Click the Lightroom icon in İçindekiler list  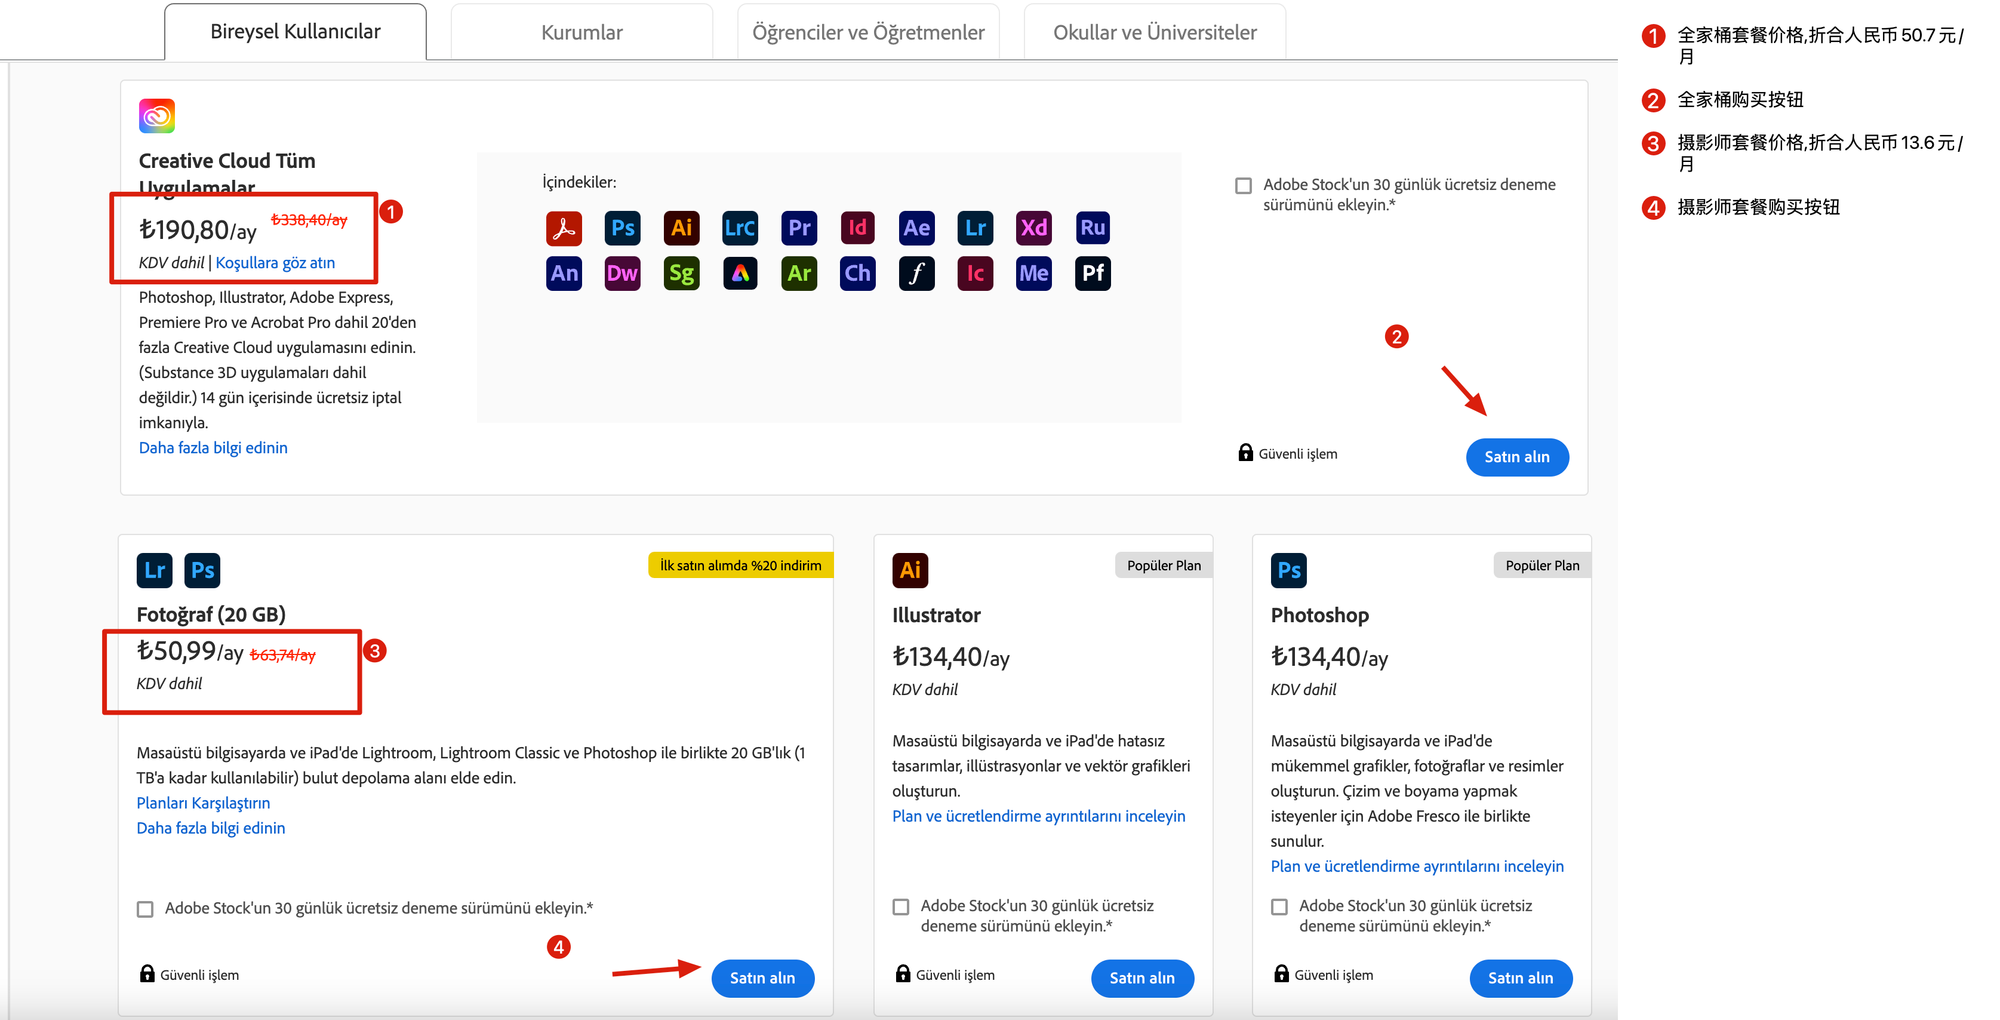coord(975,228)
